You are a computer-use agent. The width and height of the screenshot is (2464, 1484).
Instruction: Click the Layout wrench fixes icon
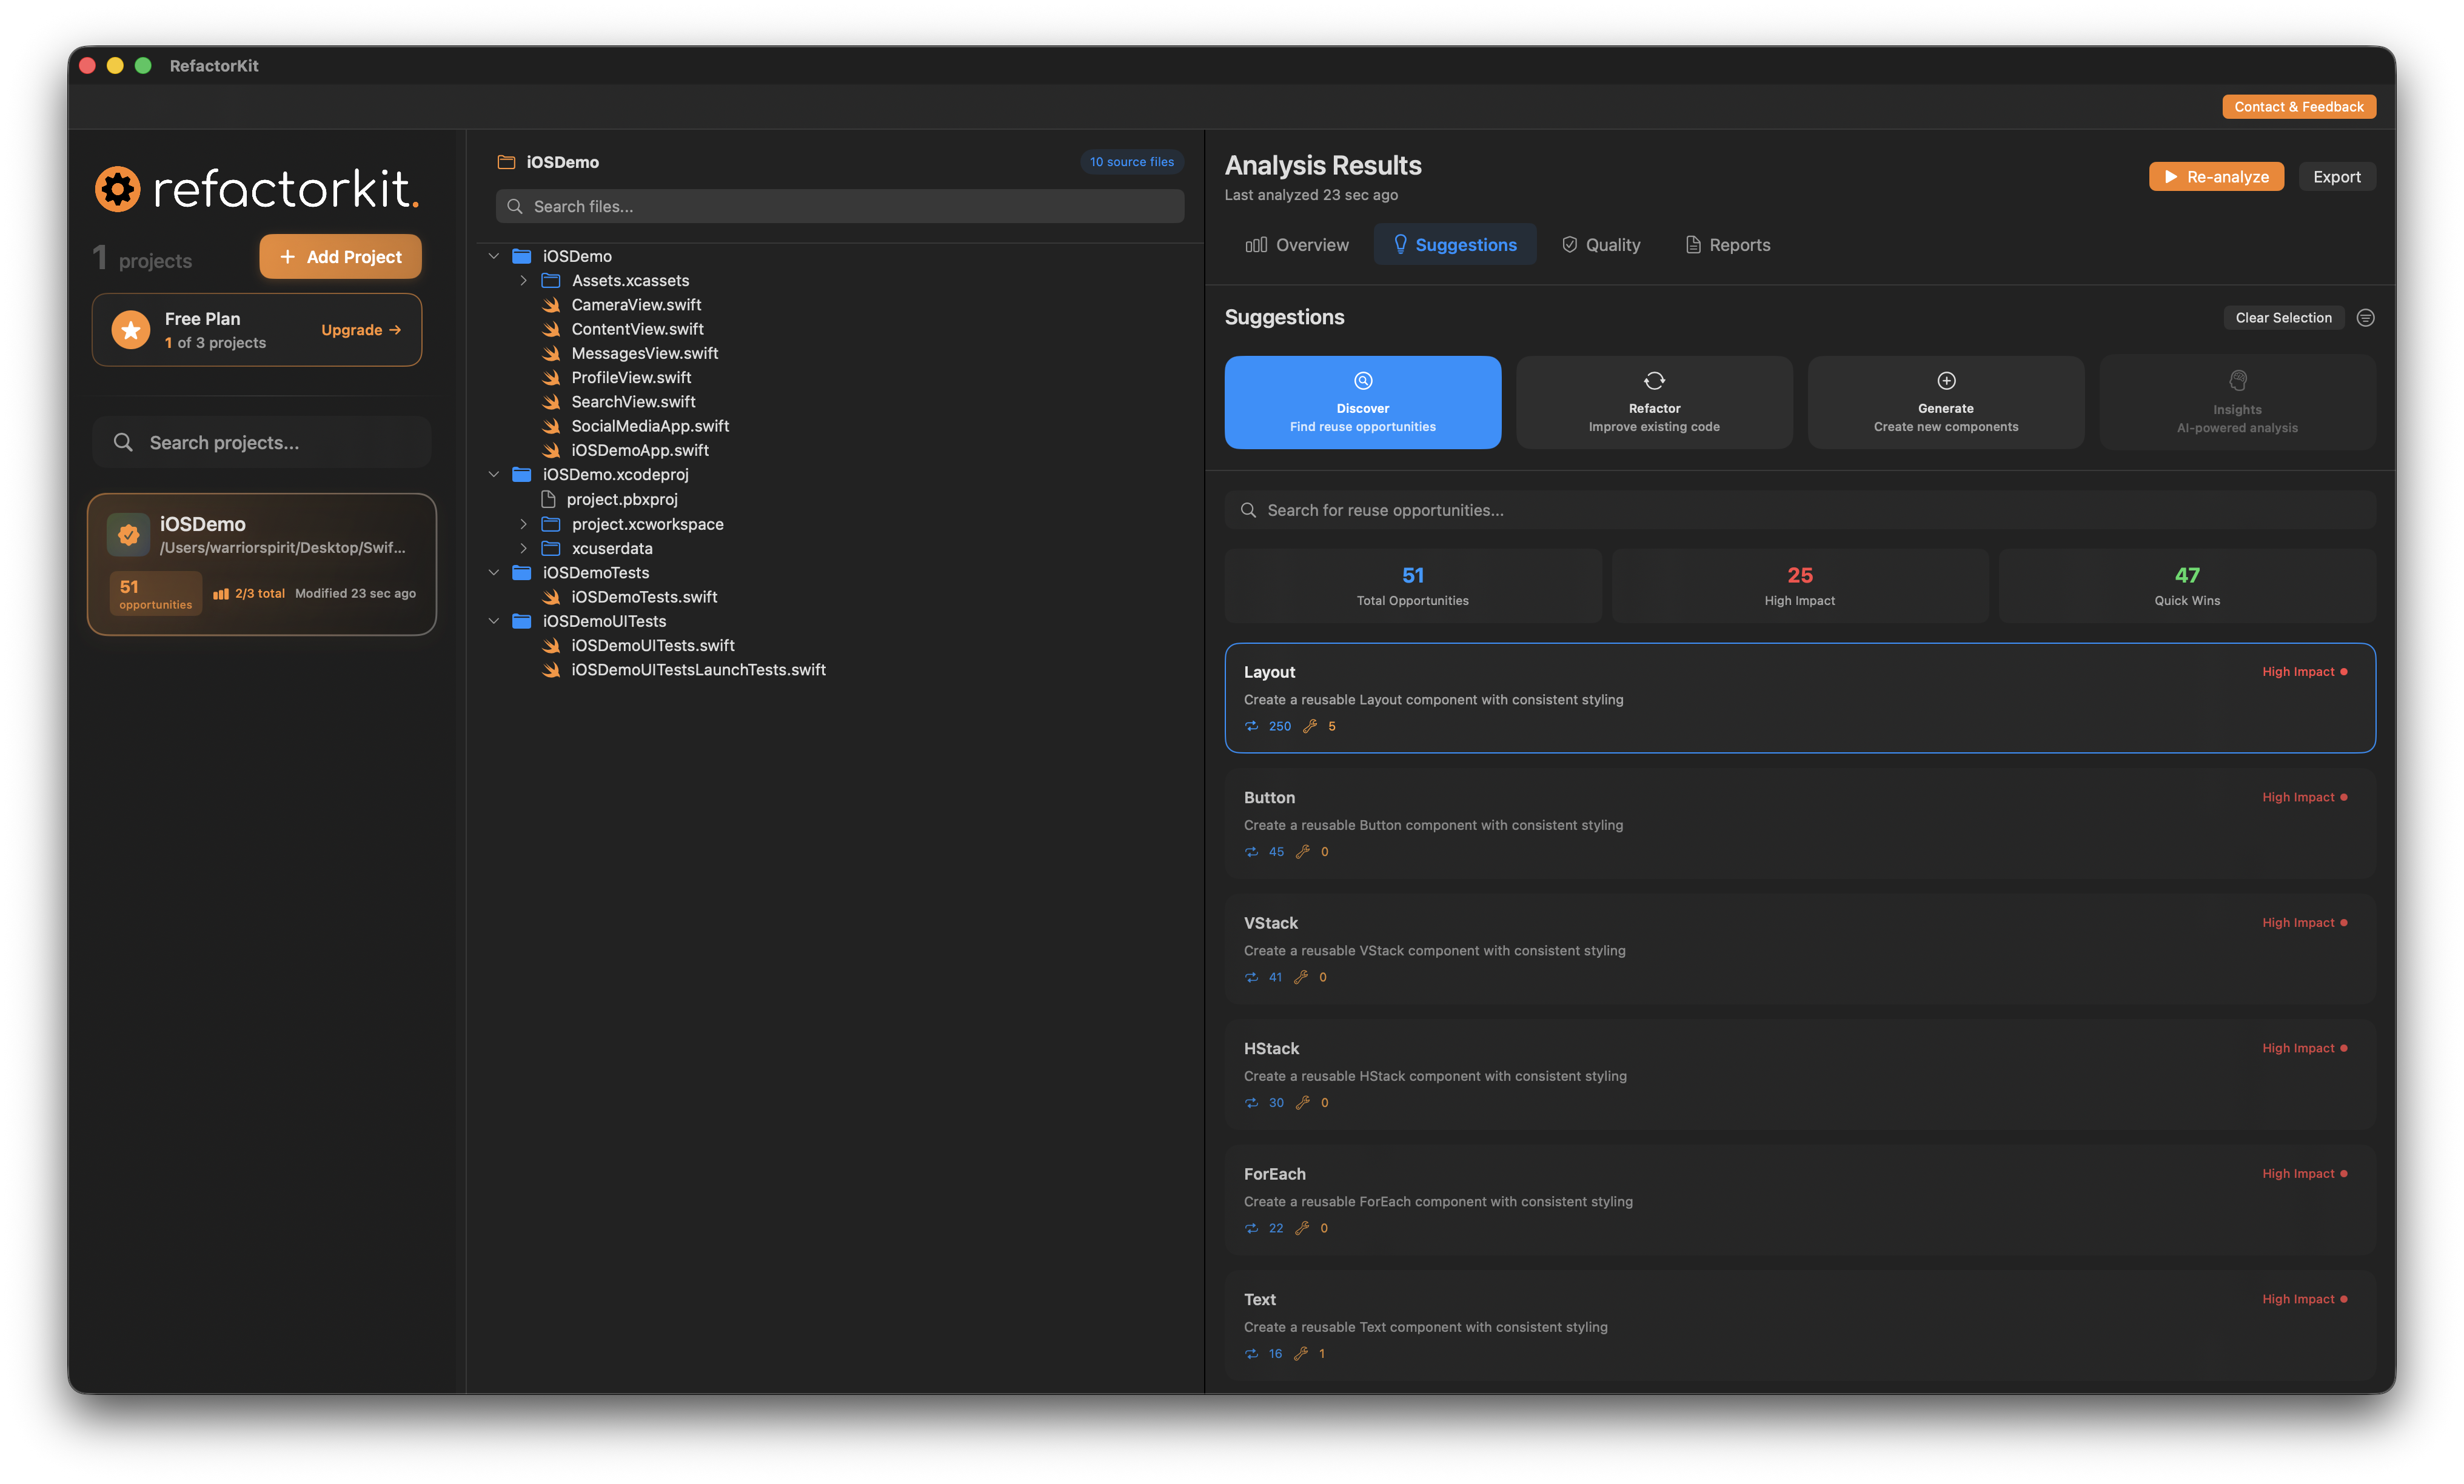tap(1310, 726)
